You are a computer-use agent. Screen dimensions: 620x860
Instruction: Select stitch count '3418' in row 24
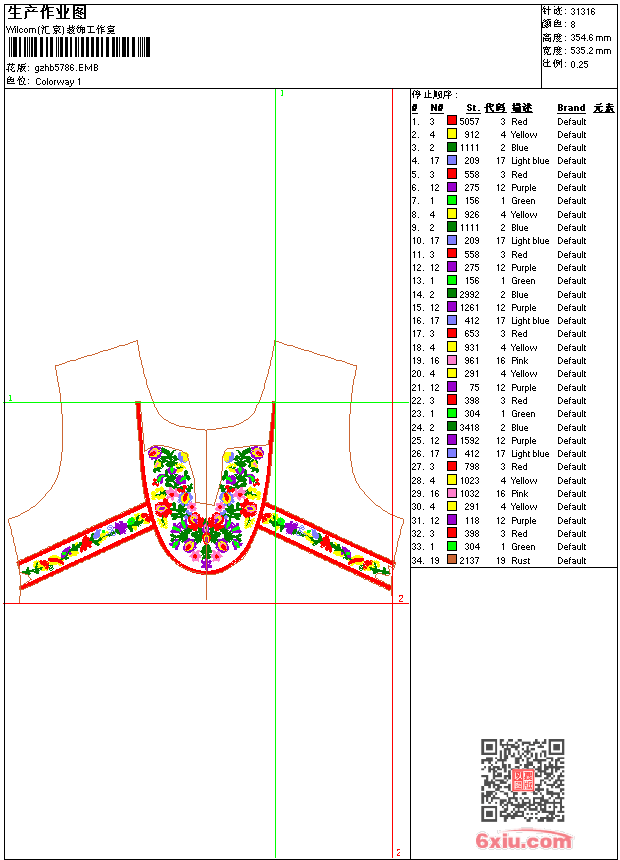[x=469, y=427]
